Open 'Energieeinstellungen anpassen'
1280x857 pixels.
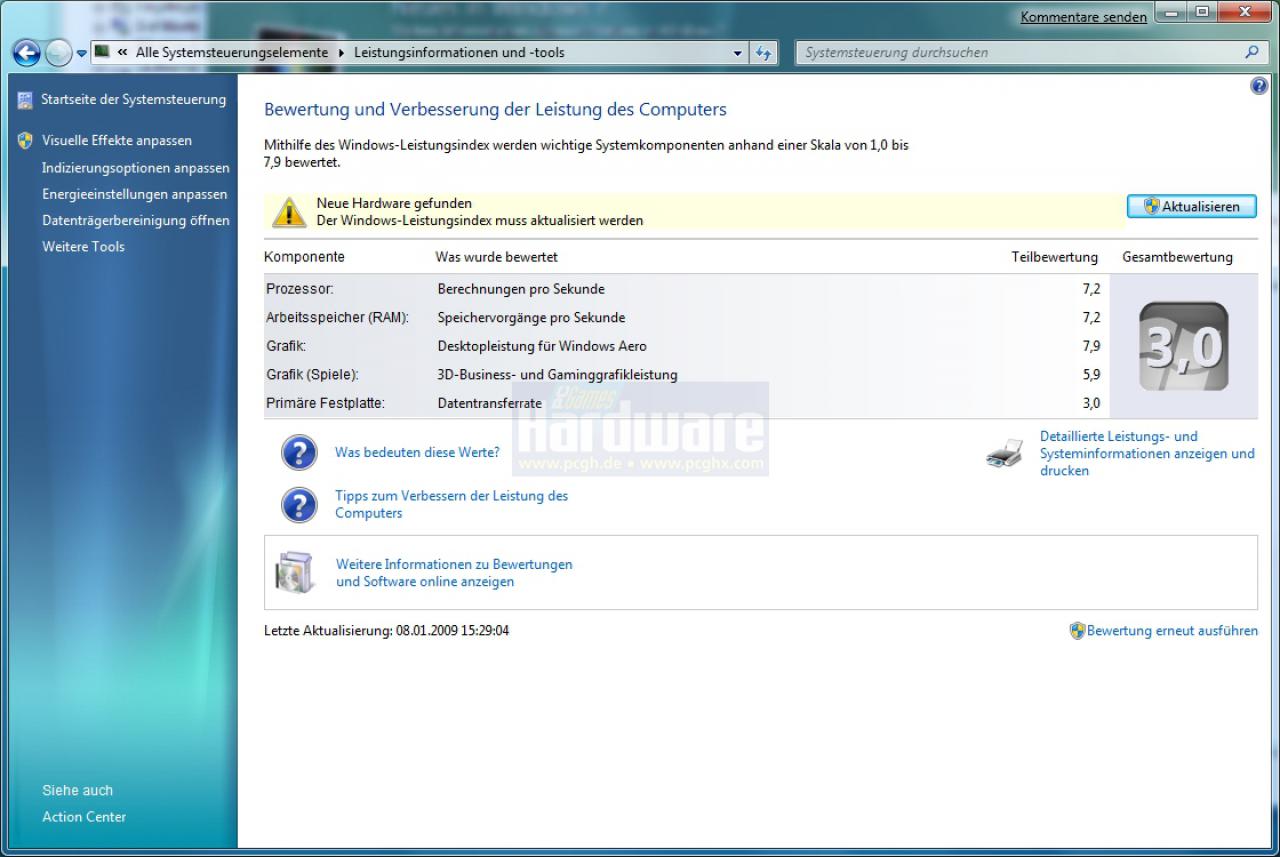pyautogui.click(x=134, y=194)
